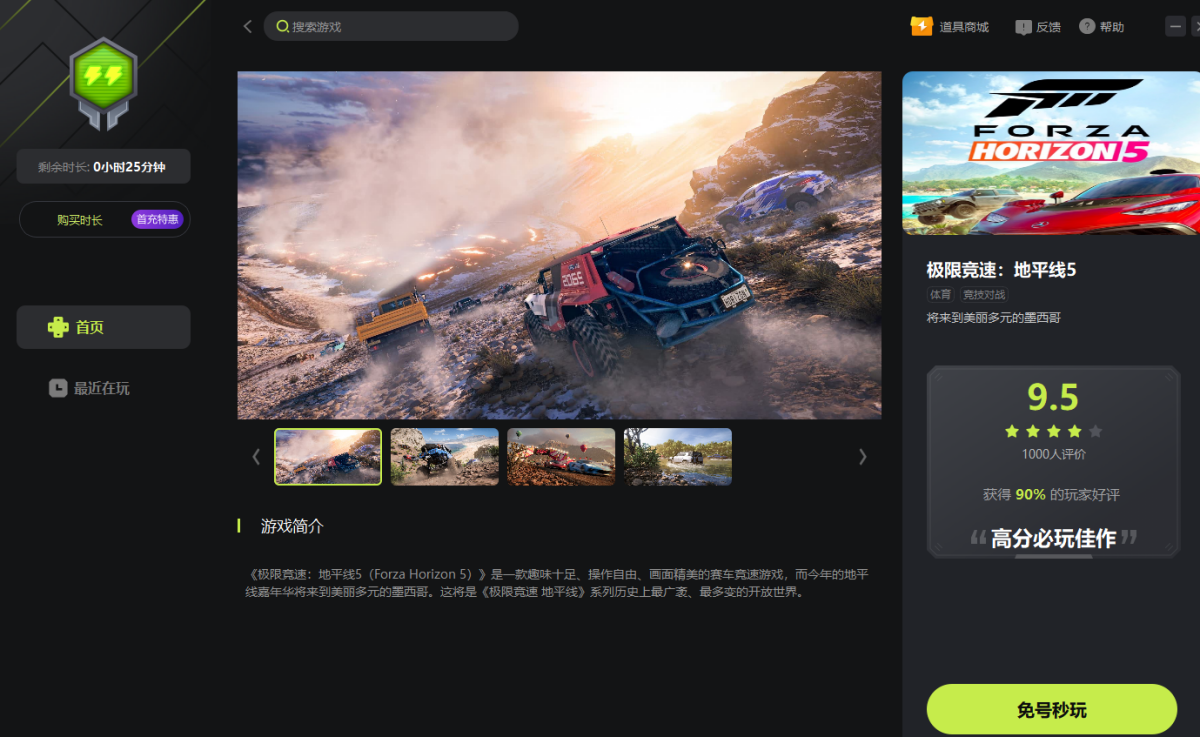Select the 首页 home tab
This screenshot has width=1200, height=737.
pyautogui.click(x=103, y=327)
